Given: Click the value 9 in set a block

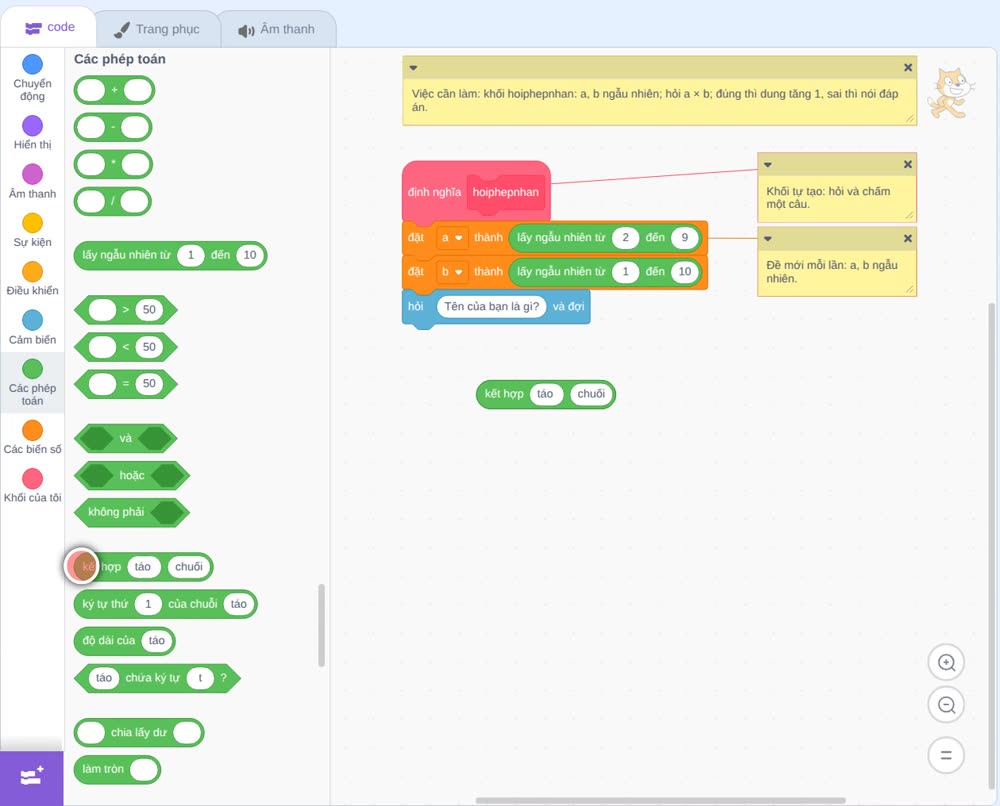Looking at the screenshot, I should point(684,238).
